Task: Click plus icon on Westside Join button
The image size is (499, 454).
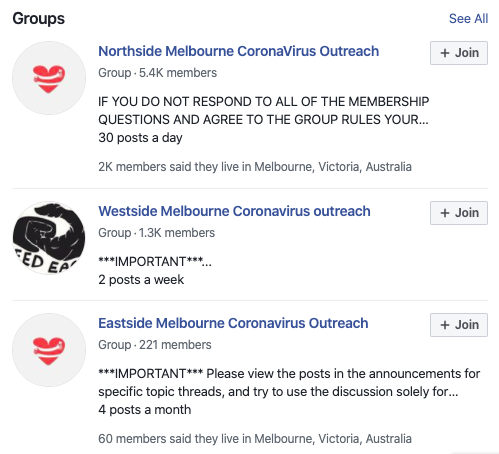Action: pyautogui.click(x=445, y=213)
